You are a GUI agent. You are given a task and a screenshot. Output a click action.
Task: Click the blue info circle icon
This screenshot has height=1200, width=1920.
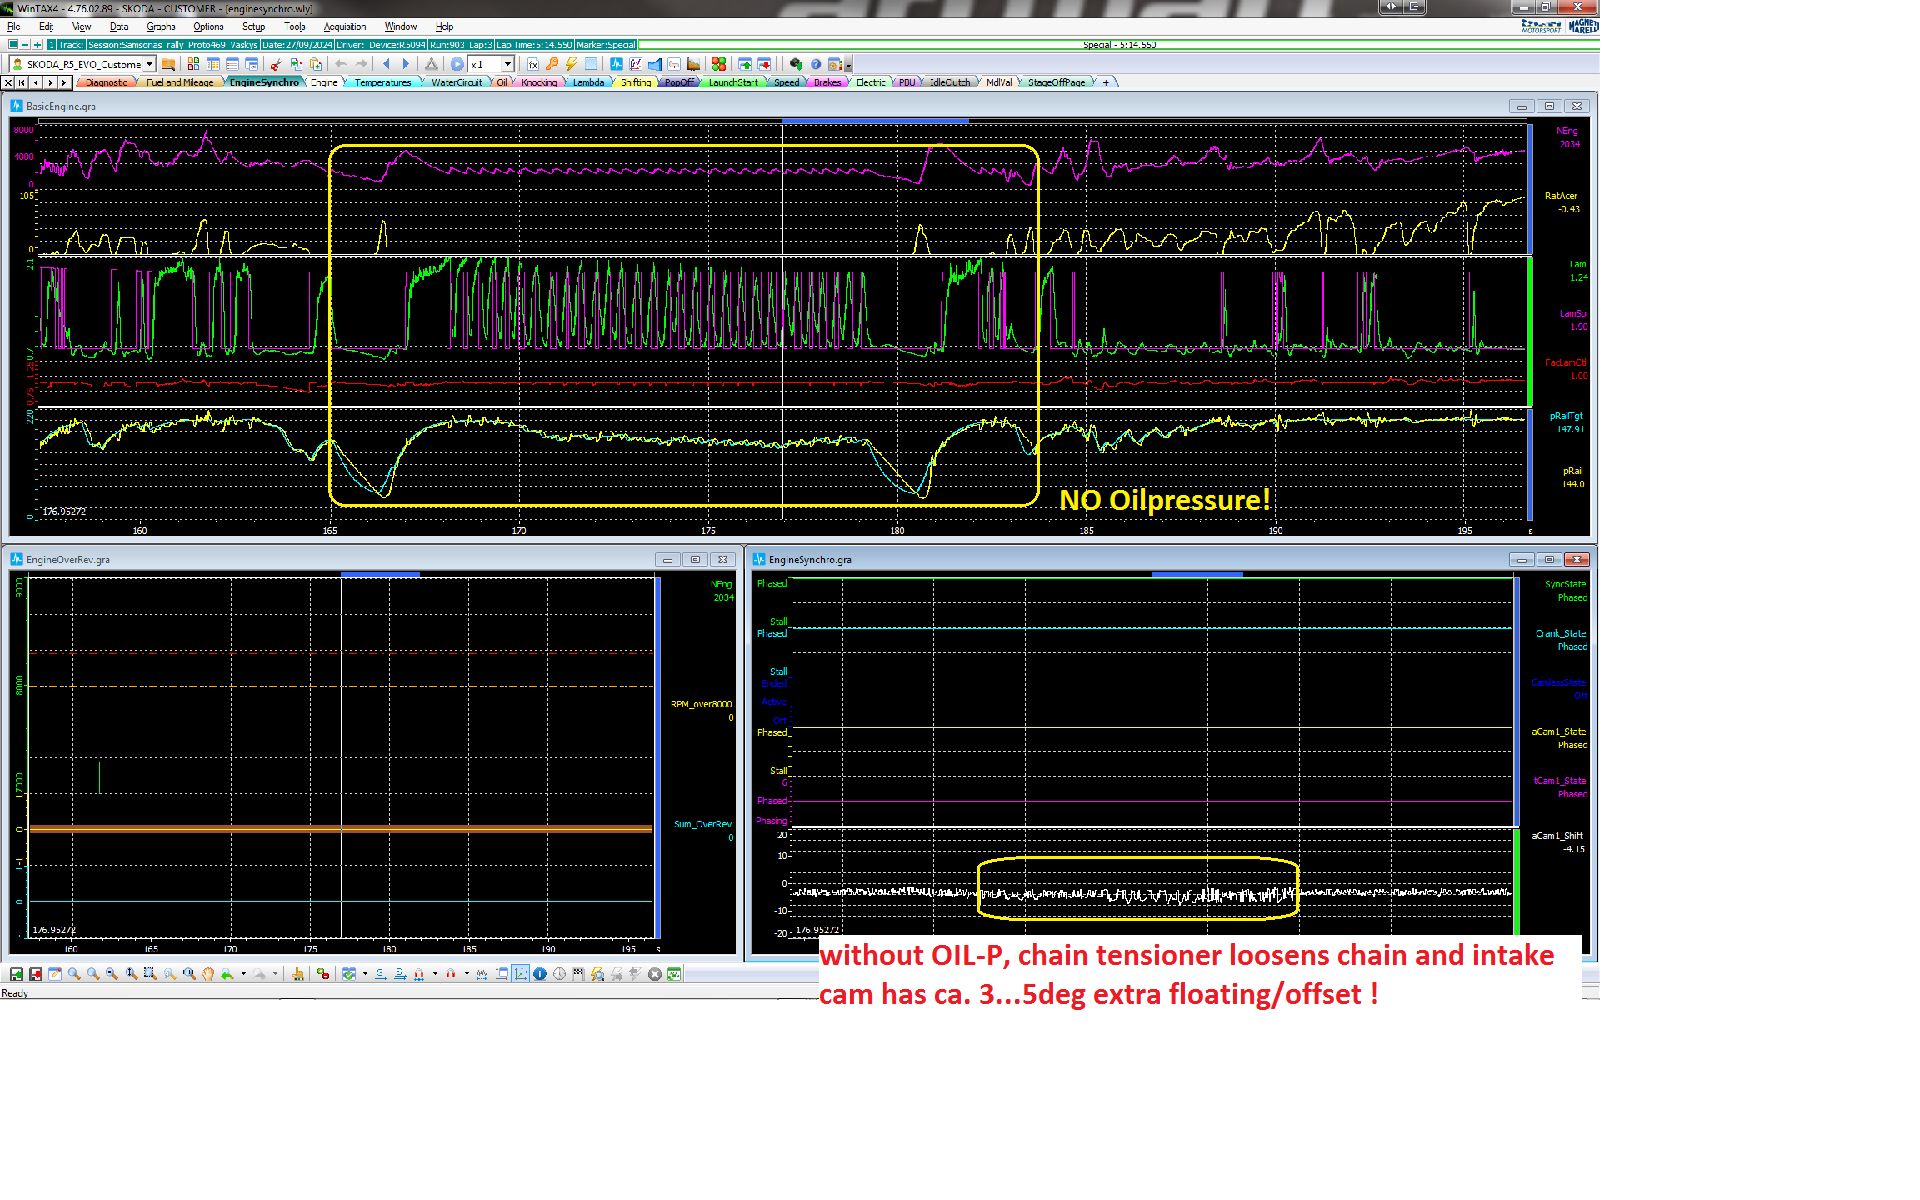(x=540, y=974)
